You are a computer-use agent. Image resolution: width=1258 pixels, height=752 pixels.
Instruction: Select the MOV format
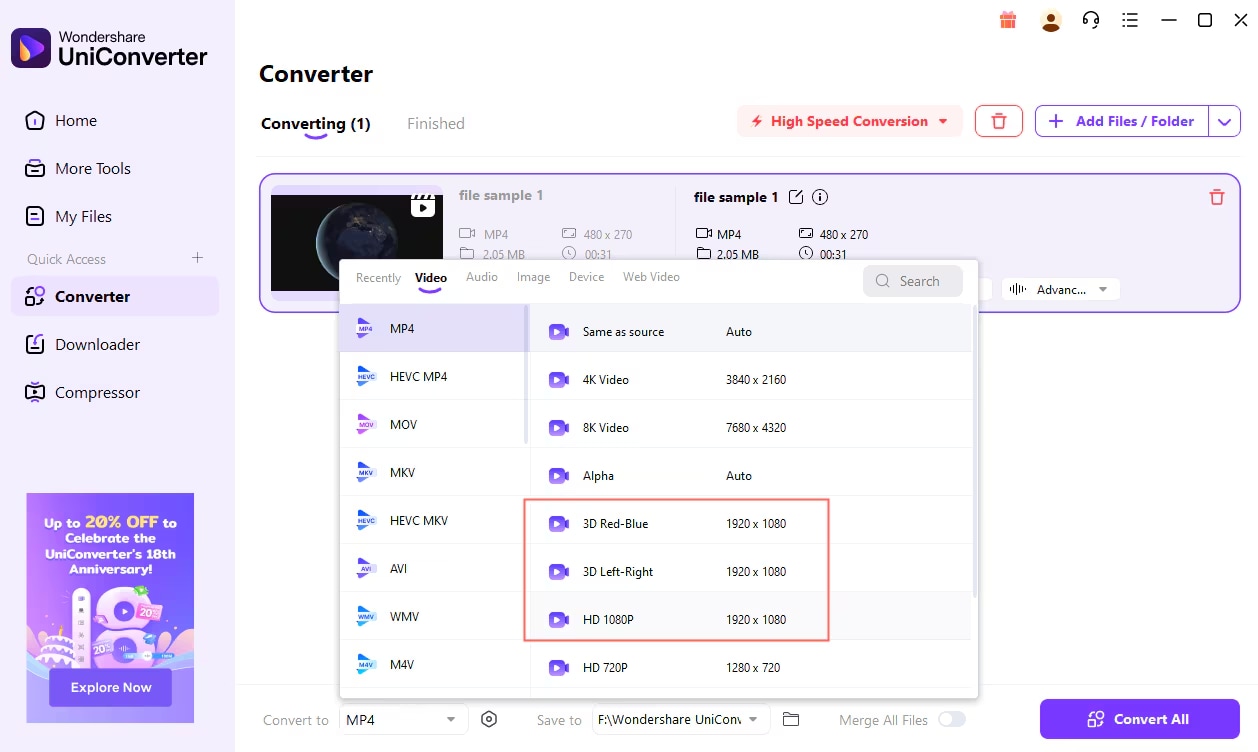tap(433, 424)
